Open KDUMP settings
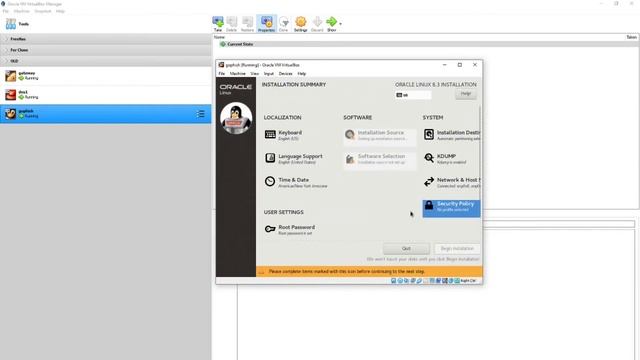640x360 pixels. [446, 159]
